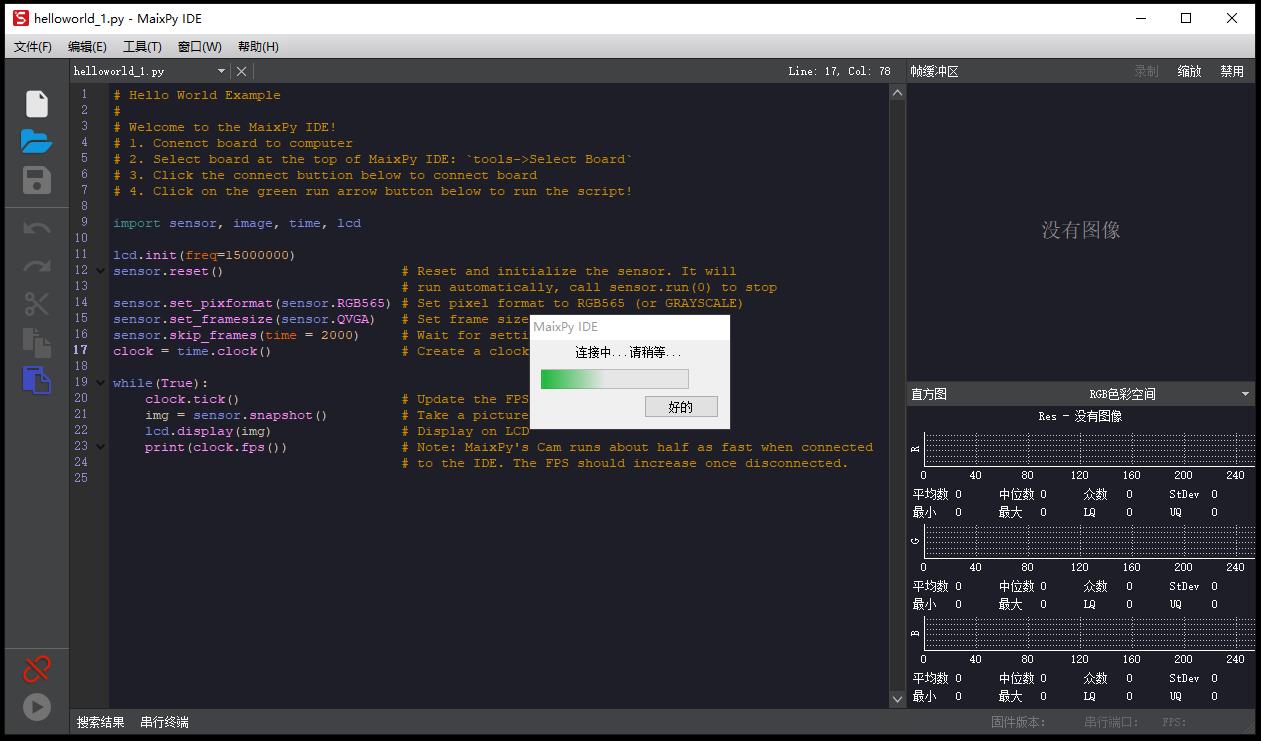Click 'Res - 没有图像' histogram caption
The image size is (1261, 741).
point(1080,416)
